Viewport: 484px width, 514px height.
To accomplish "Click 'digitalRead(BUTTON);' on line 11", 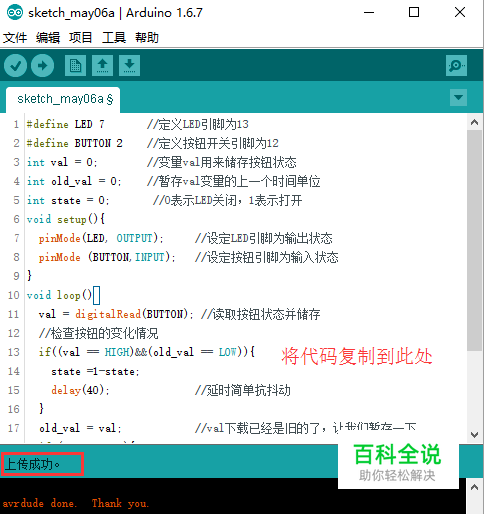I will (134, 314).
